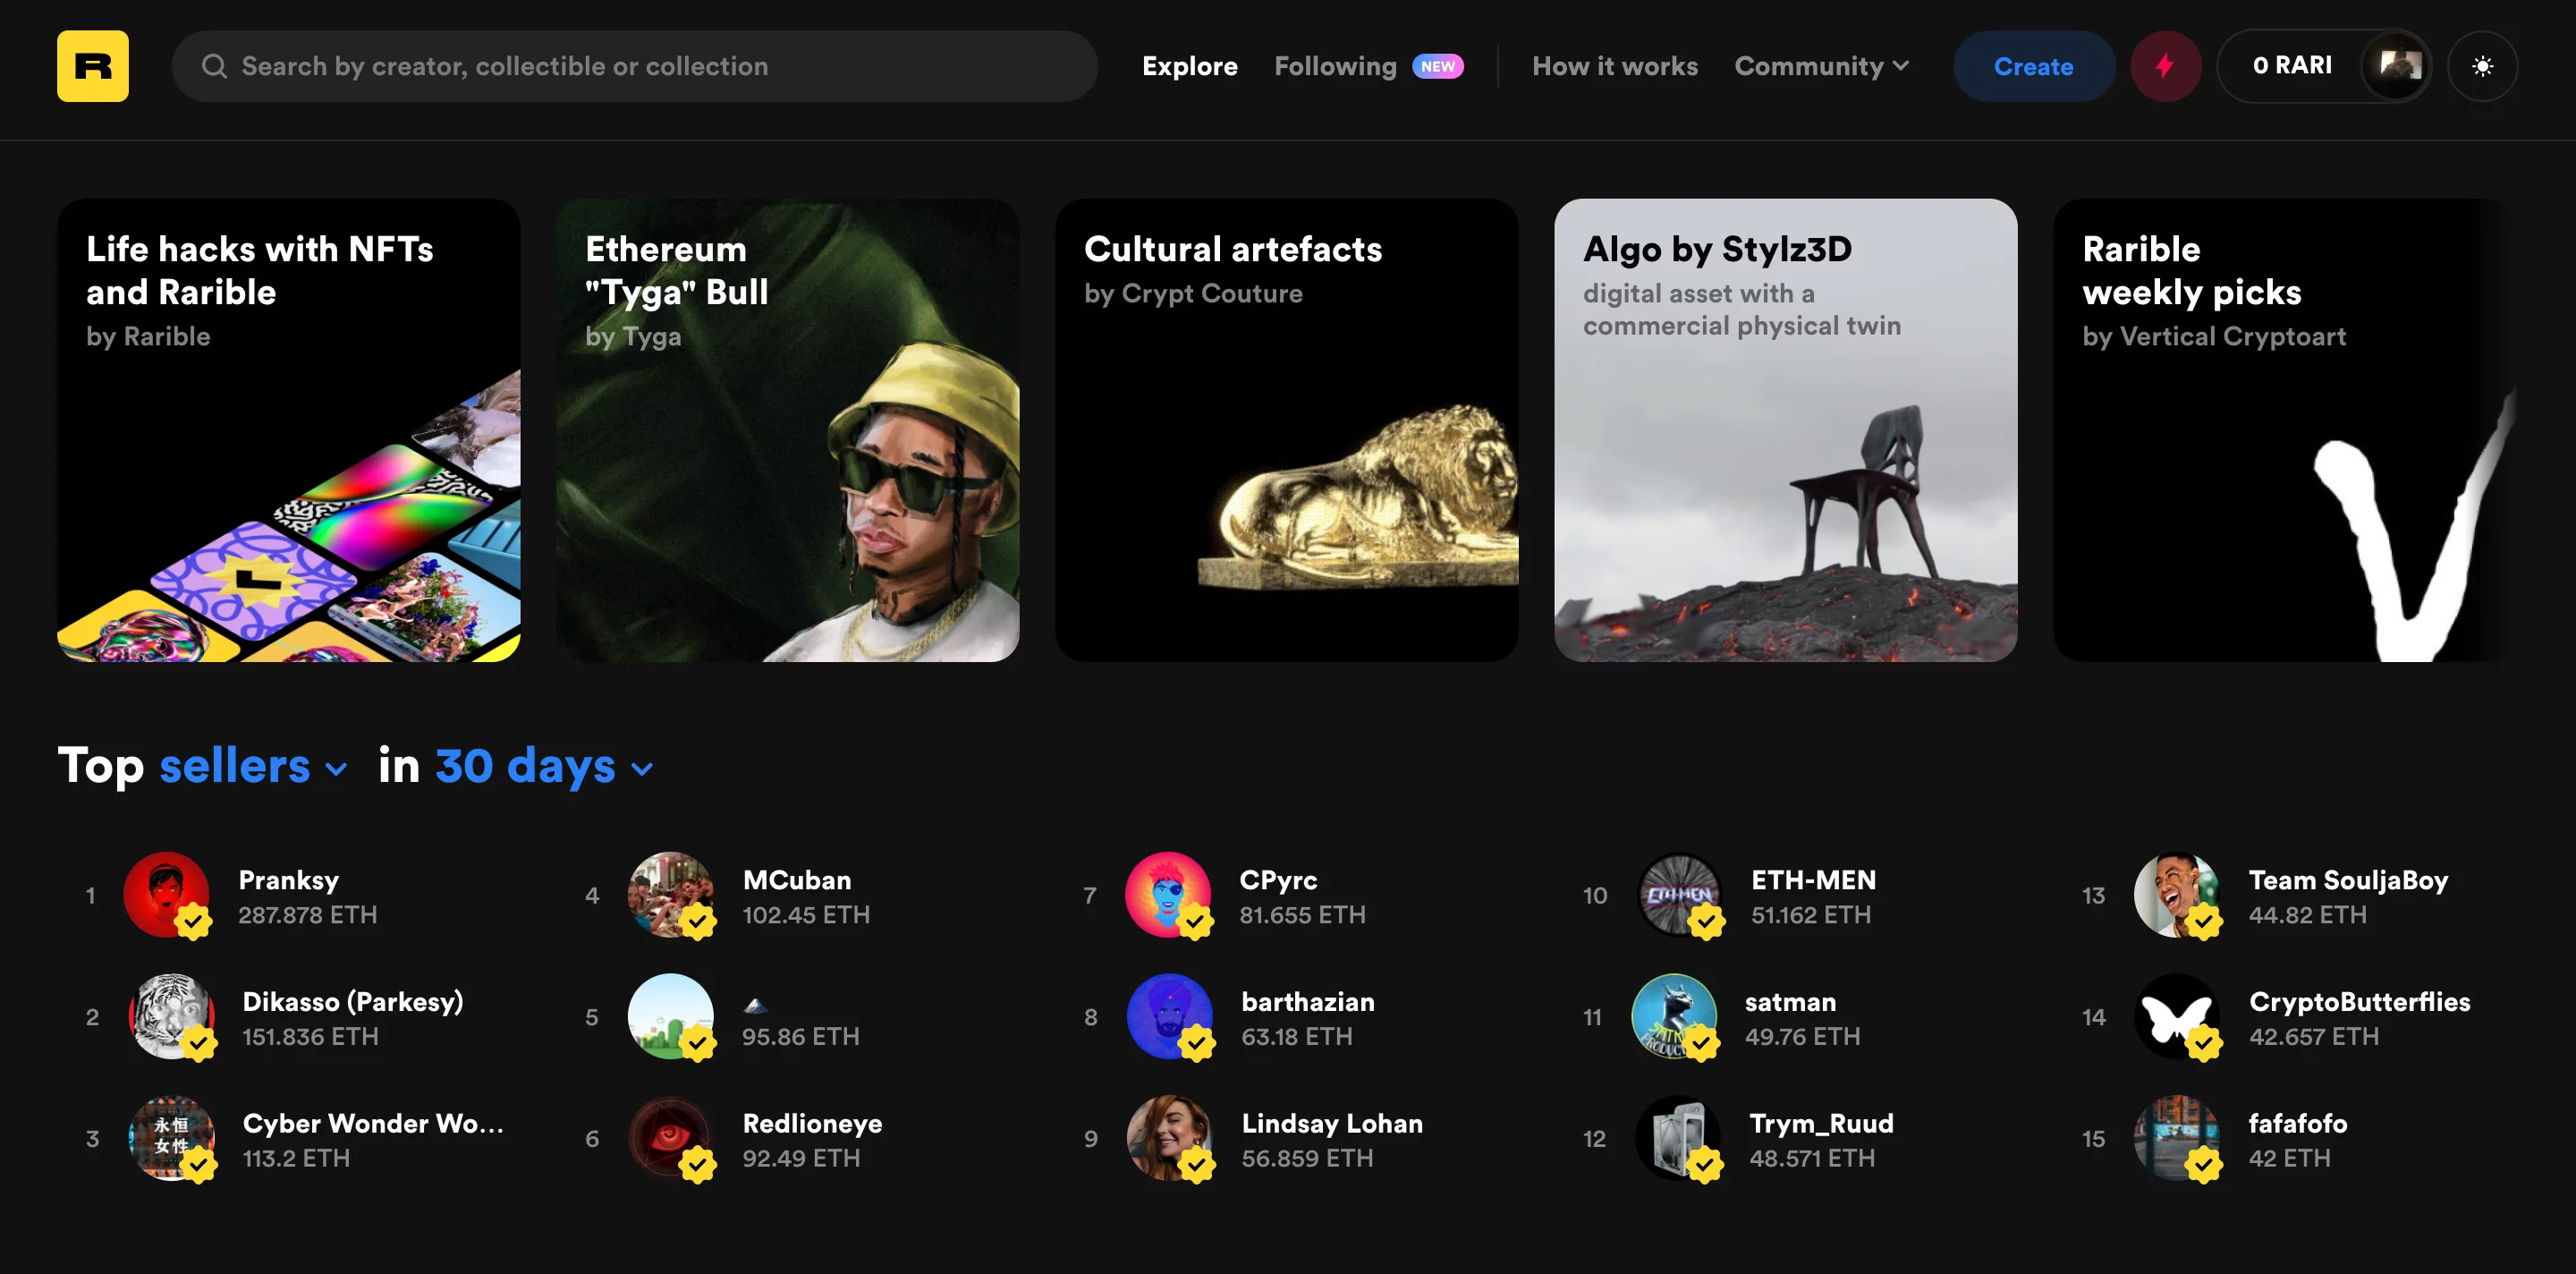Open fafafofo's name link
Viewport: 2576px width, 1274px height.
pos(2297,1123)
